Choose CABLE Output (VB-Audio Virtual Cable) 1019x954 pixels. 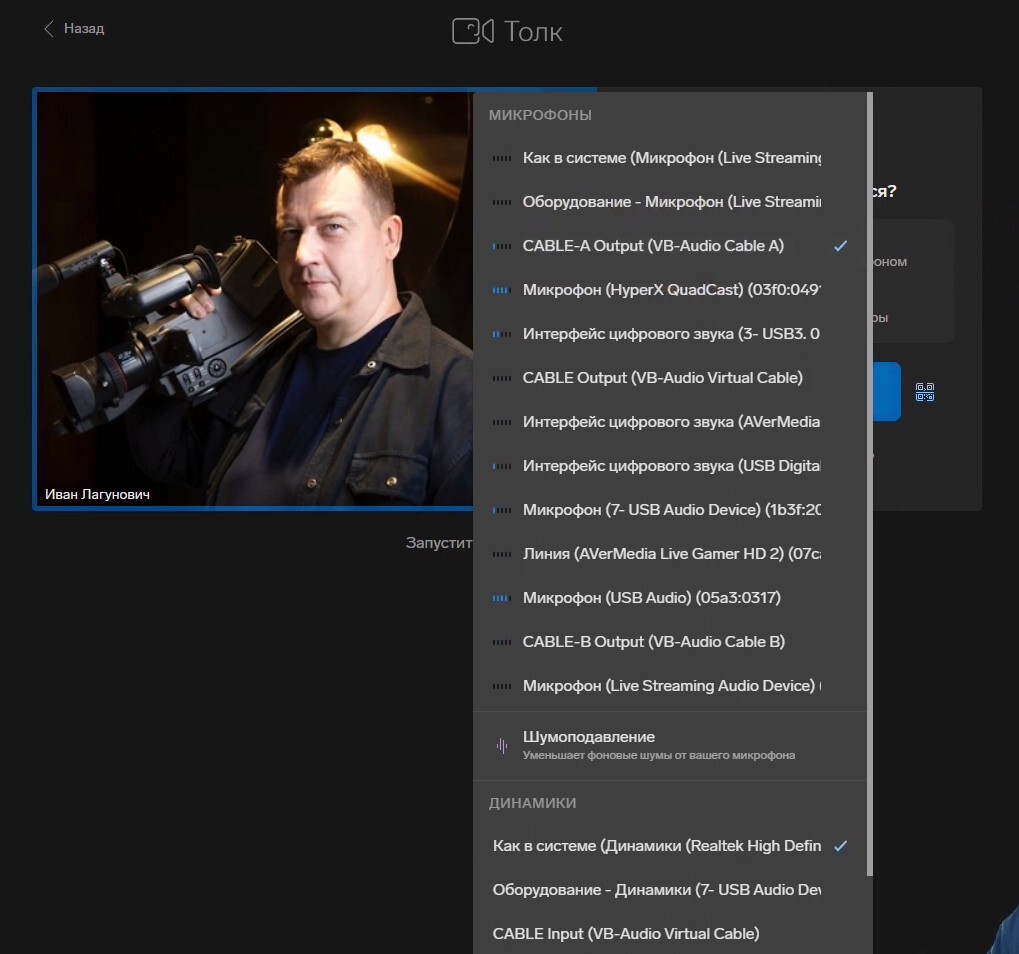tap(670, 378)
